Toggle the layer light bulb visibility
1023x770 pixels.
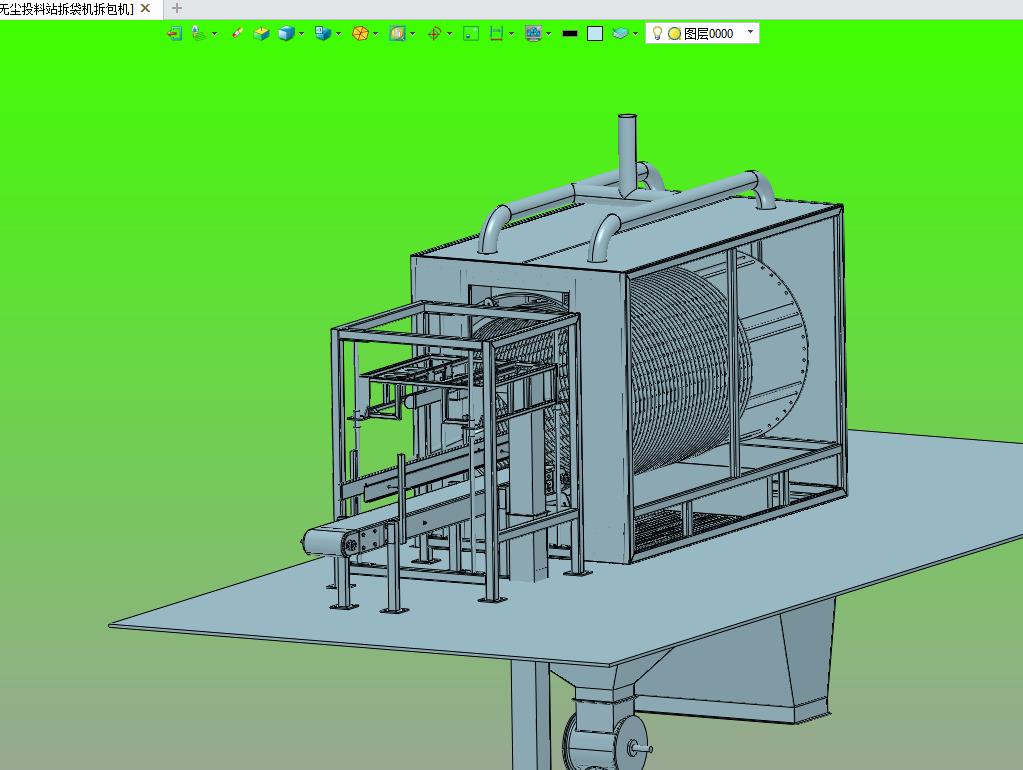[657, 33]
